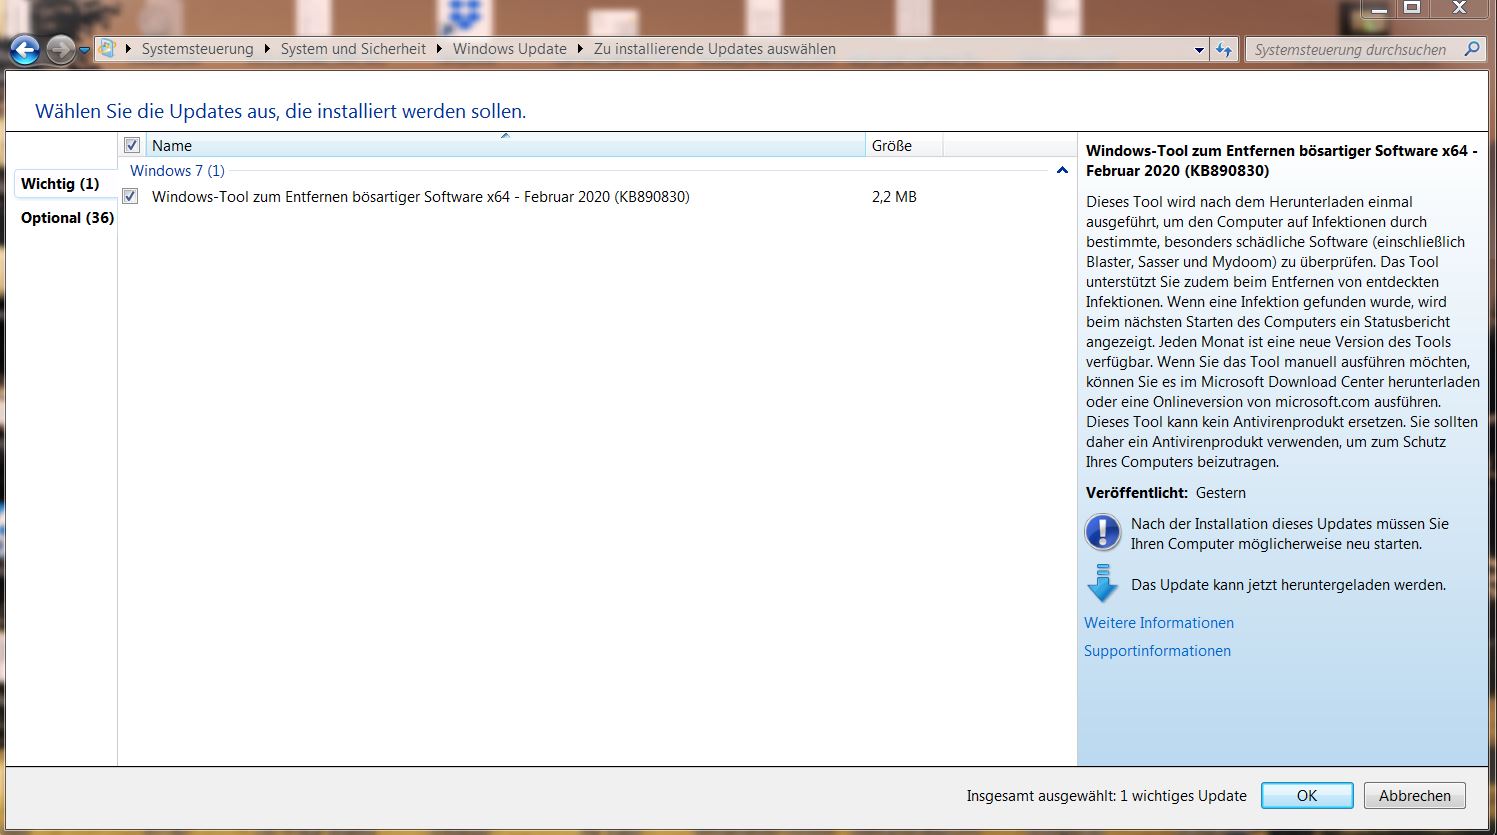Viewport: 1497px width, 835px height.
Task: Uncheck the KB890830 update checkbox
Action: click(x=130, y=196)
